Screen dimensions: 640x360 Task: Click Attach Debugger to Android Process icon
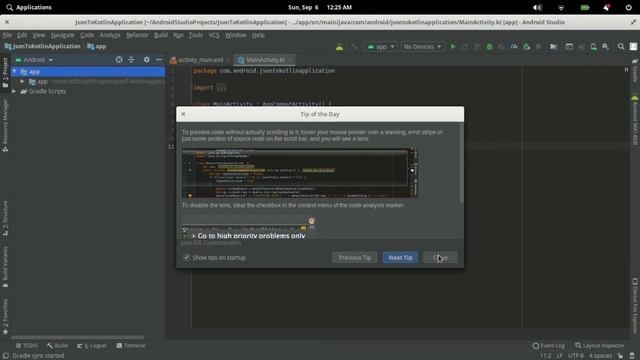pos(527,47)
